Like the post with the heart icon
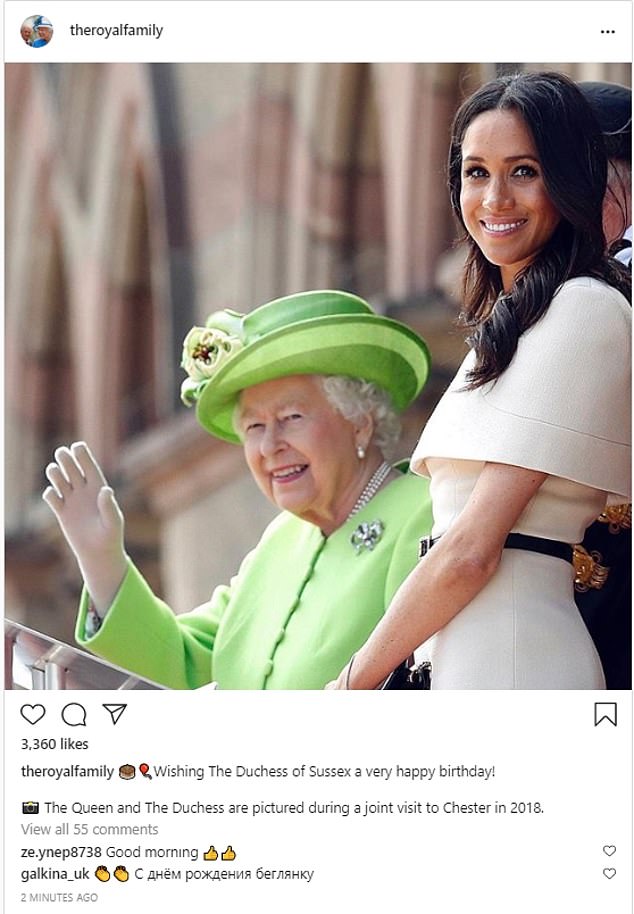634x914 pixels. point(33,713)
